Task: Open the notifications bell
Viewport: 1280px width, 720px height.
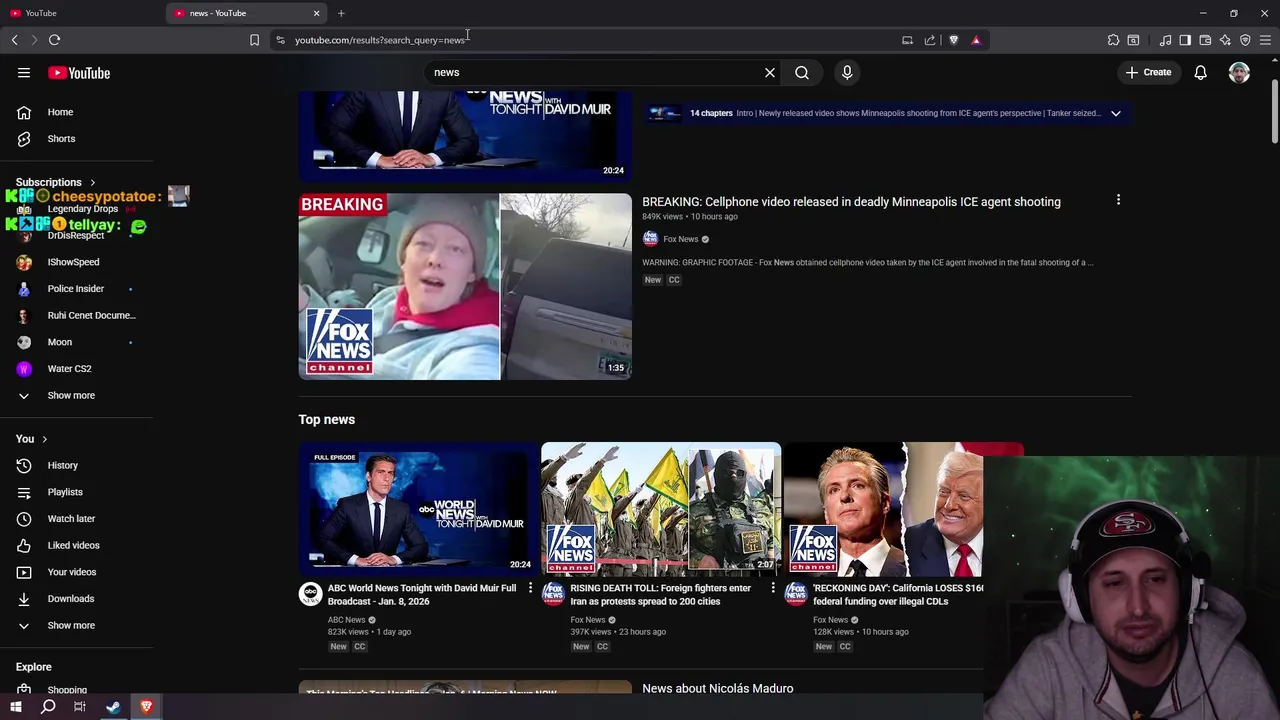Action: [1200, 72]
